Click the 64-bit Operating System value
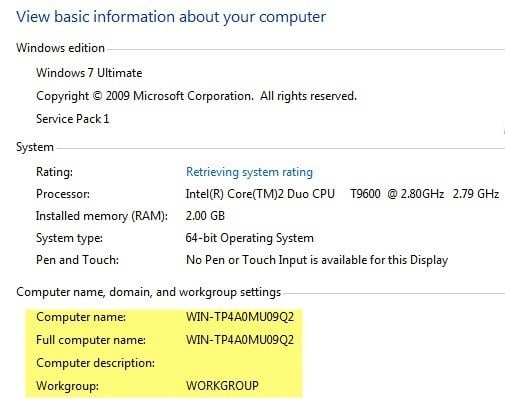Viewport: 505px width, 399px height. pos(249,238)
